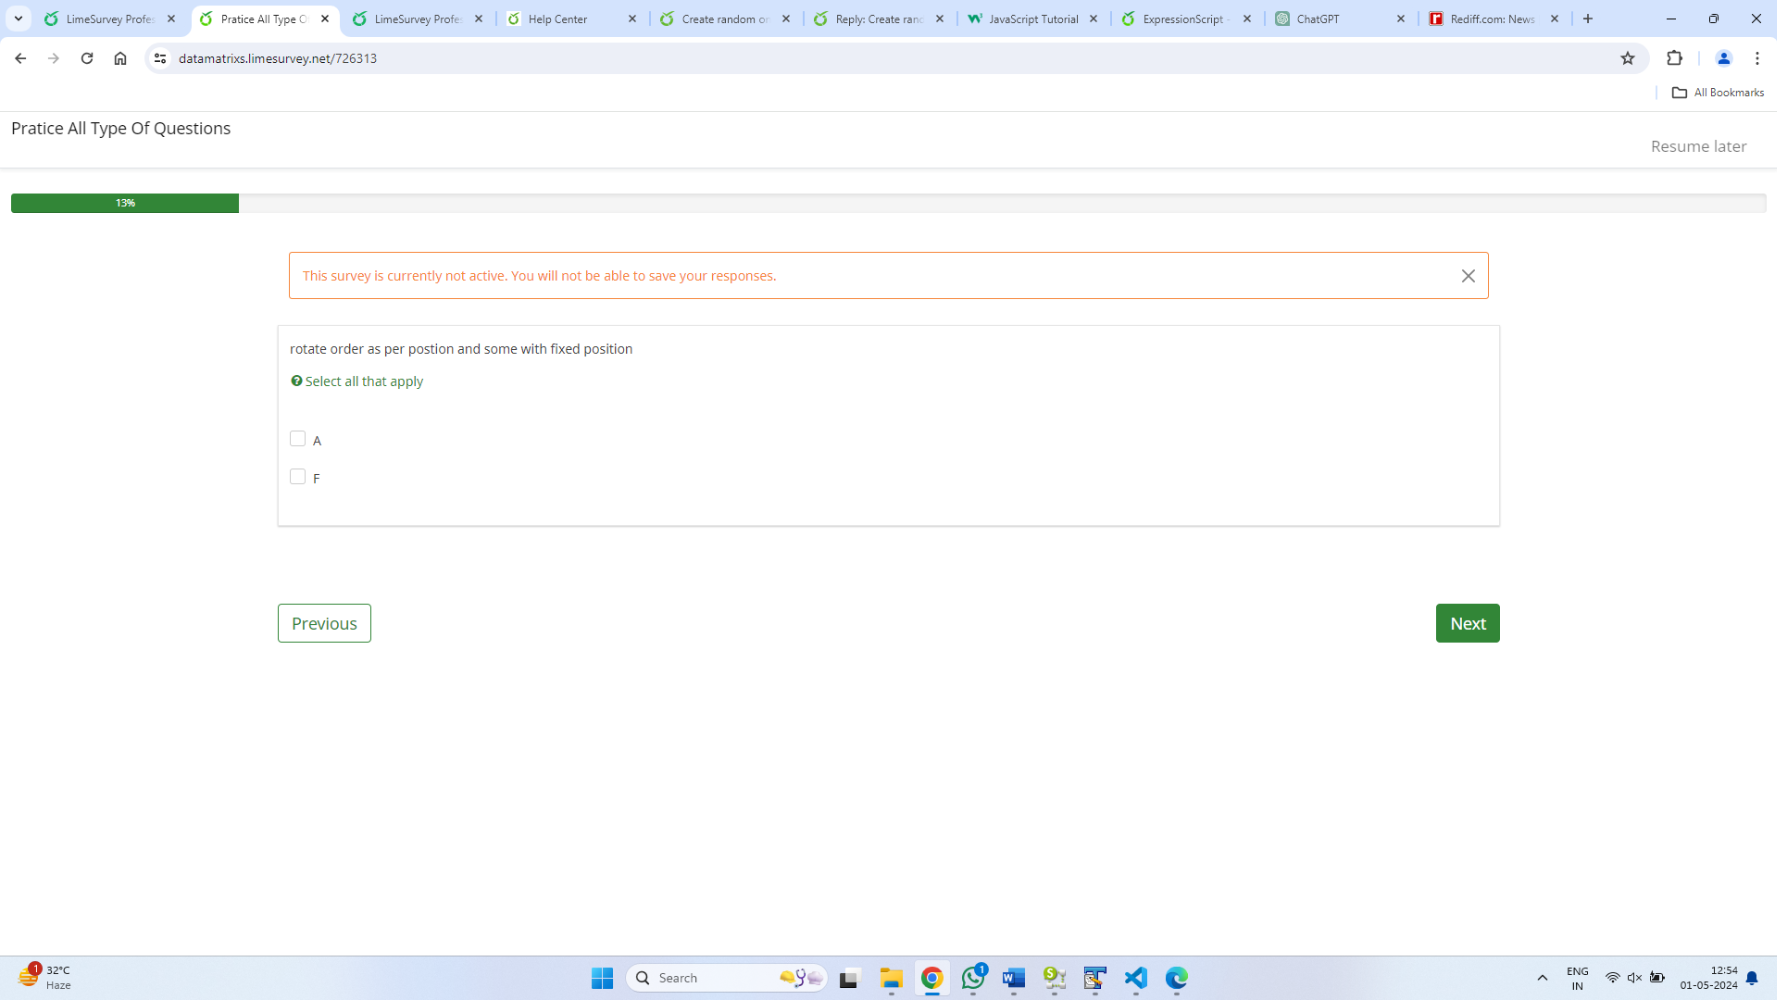Image resolution: width=1777 pixels, height=1000 pixels.
Task: Open the Chrome profile avatar
Action: tap(1723, 59)
